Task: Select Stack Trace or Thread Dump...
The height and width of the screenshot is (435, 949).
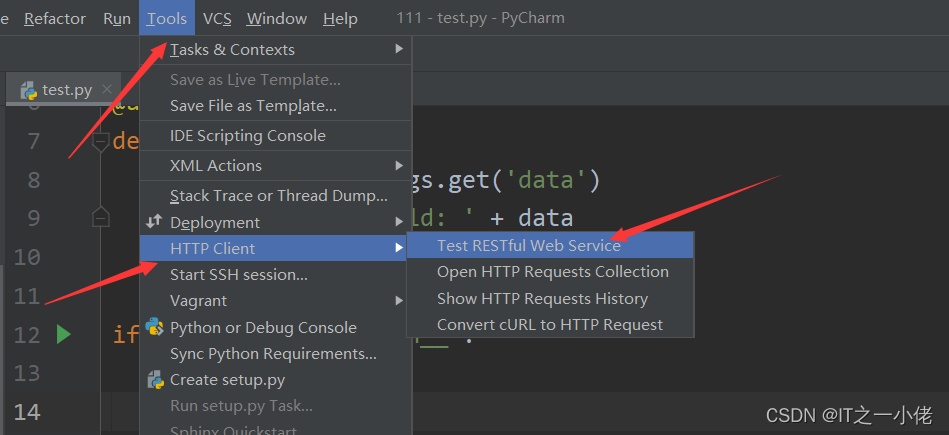Action: [276, 195]
